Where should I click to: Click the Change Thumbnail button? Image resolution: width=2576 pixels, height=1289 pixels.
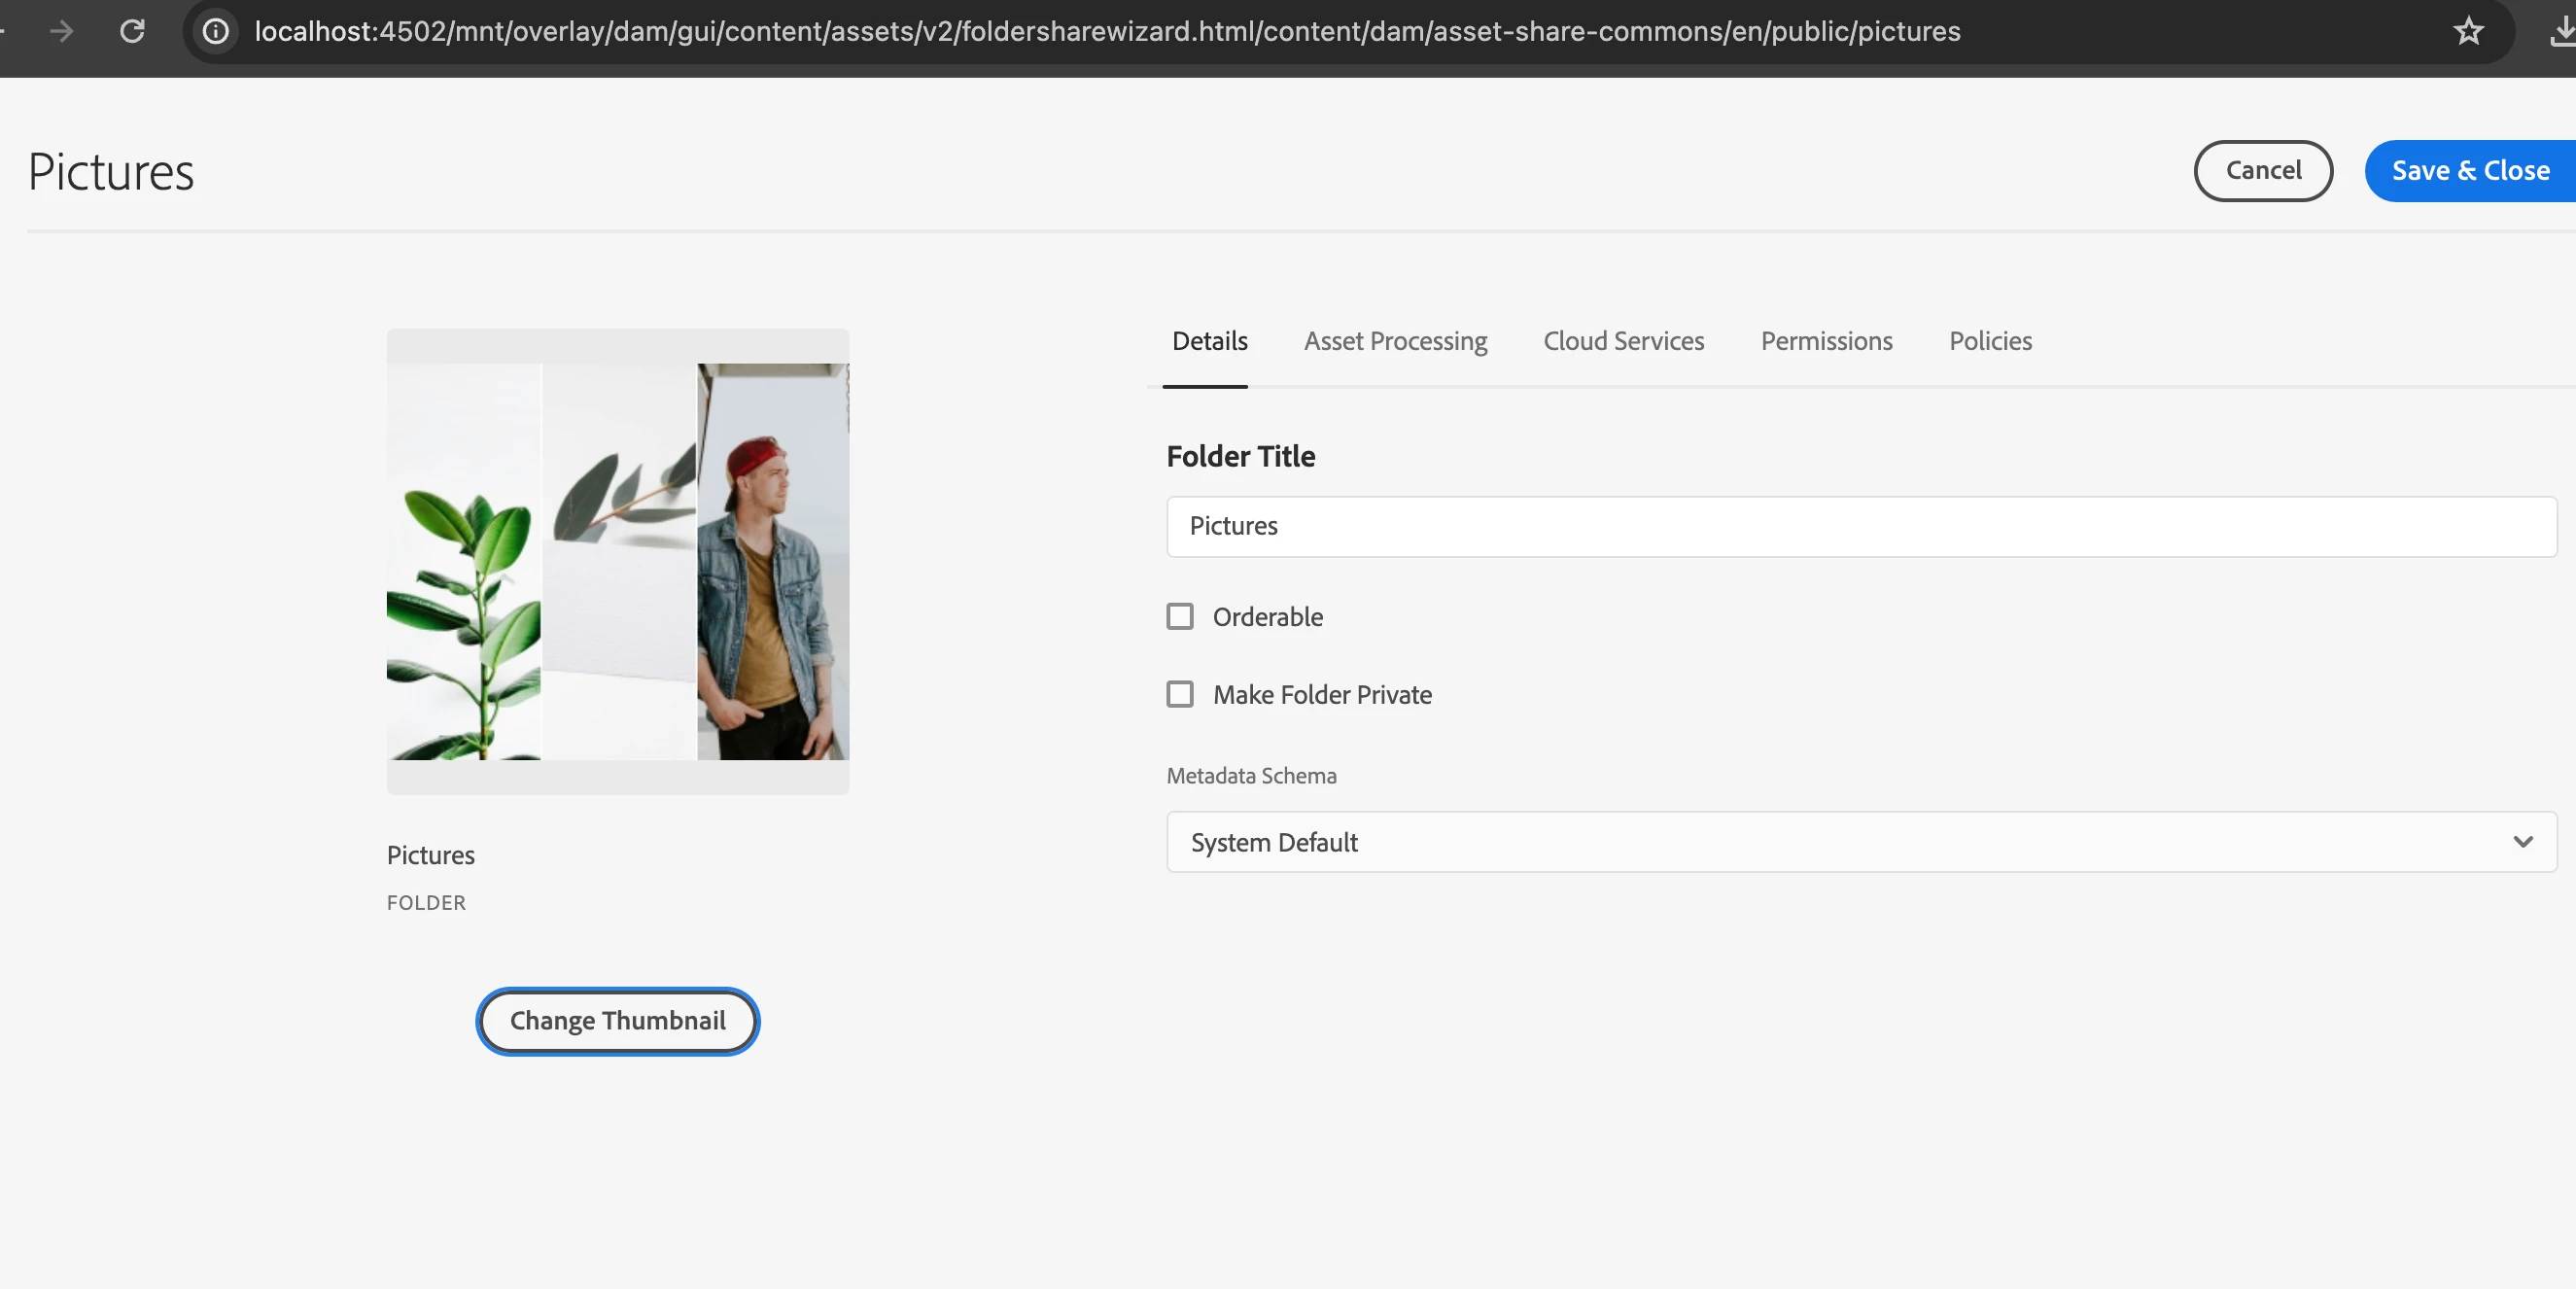click(x=617, y=1020)
